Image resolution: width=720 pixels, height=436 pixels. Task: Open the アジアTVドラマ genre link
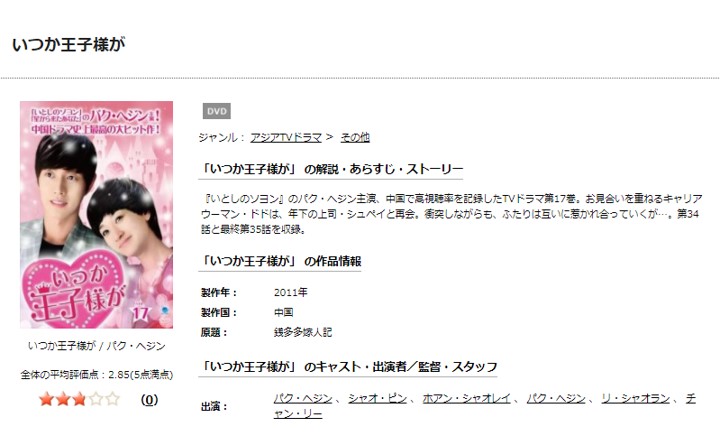(286, 137)
